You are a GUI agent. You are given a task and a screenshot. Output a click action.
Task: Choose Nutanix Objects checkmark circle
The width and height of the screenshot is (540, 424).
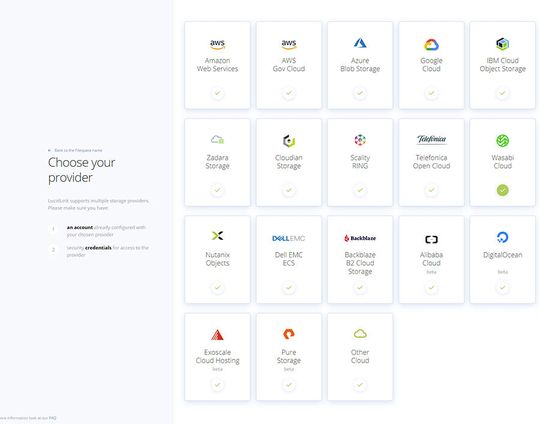(x=217, y=287)
